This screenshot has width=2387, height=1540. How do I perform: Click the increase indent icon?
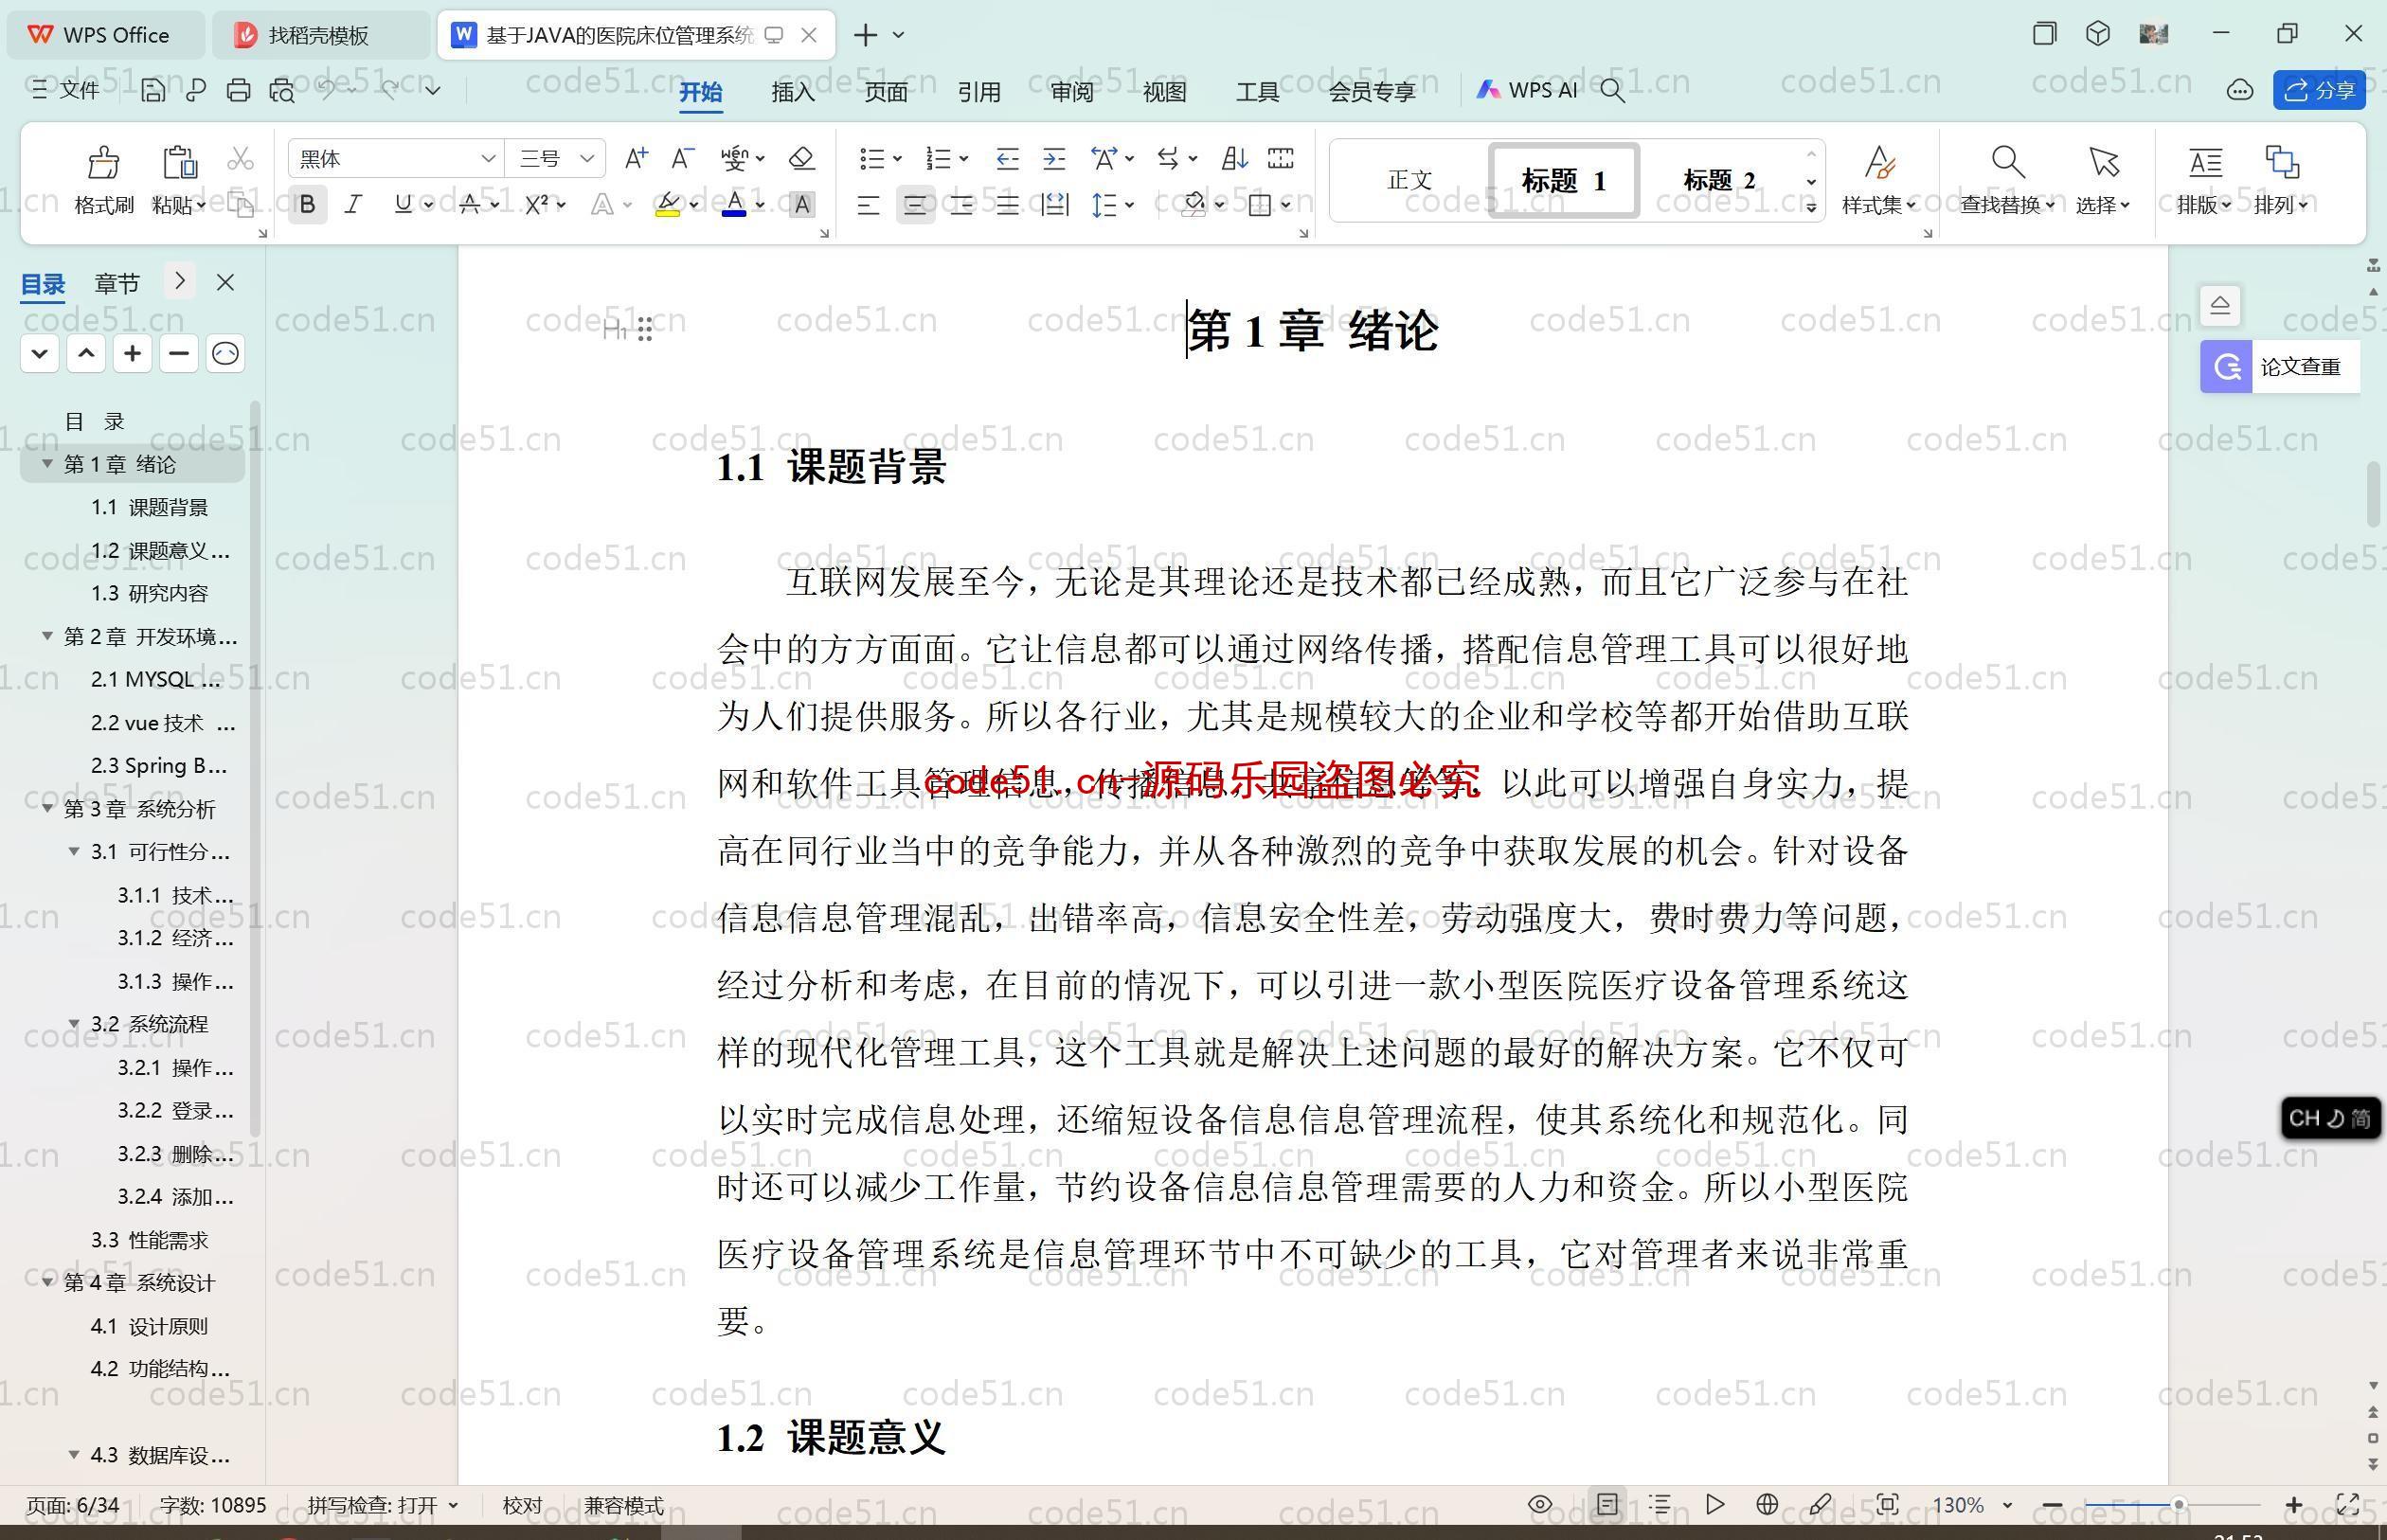[1054, 158]
